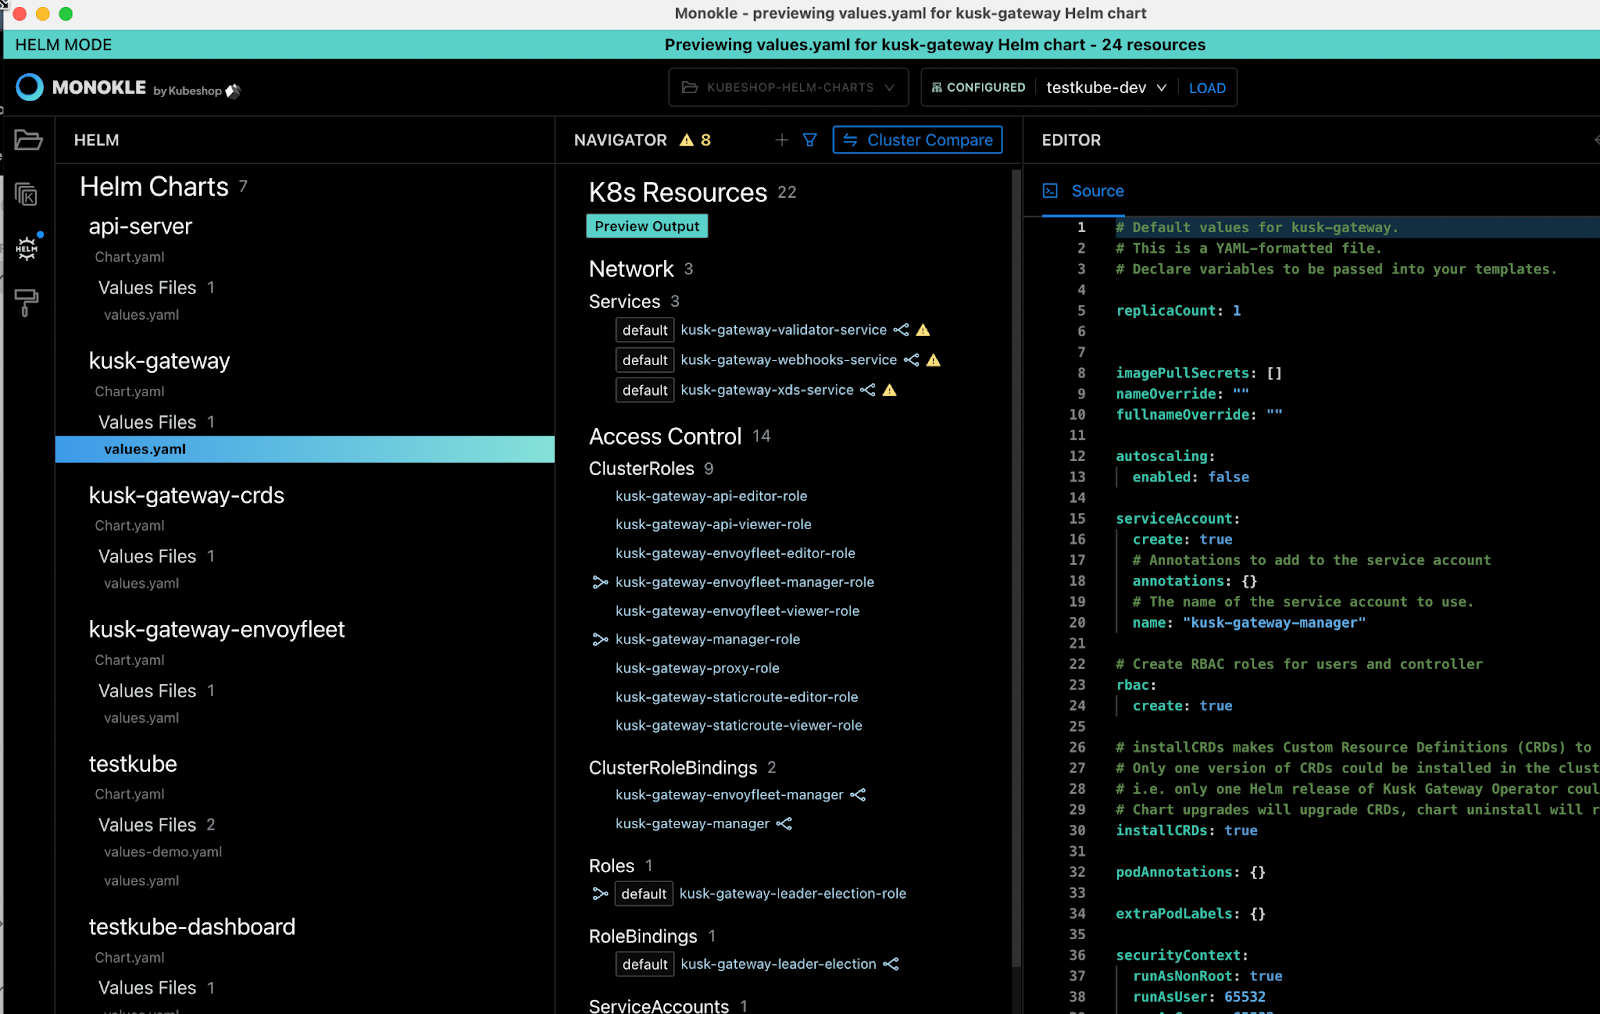Click warning icon of kusk-gateway-xds-service
Viewport: 1600px width, 1014px height.
coord(889,390)
